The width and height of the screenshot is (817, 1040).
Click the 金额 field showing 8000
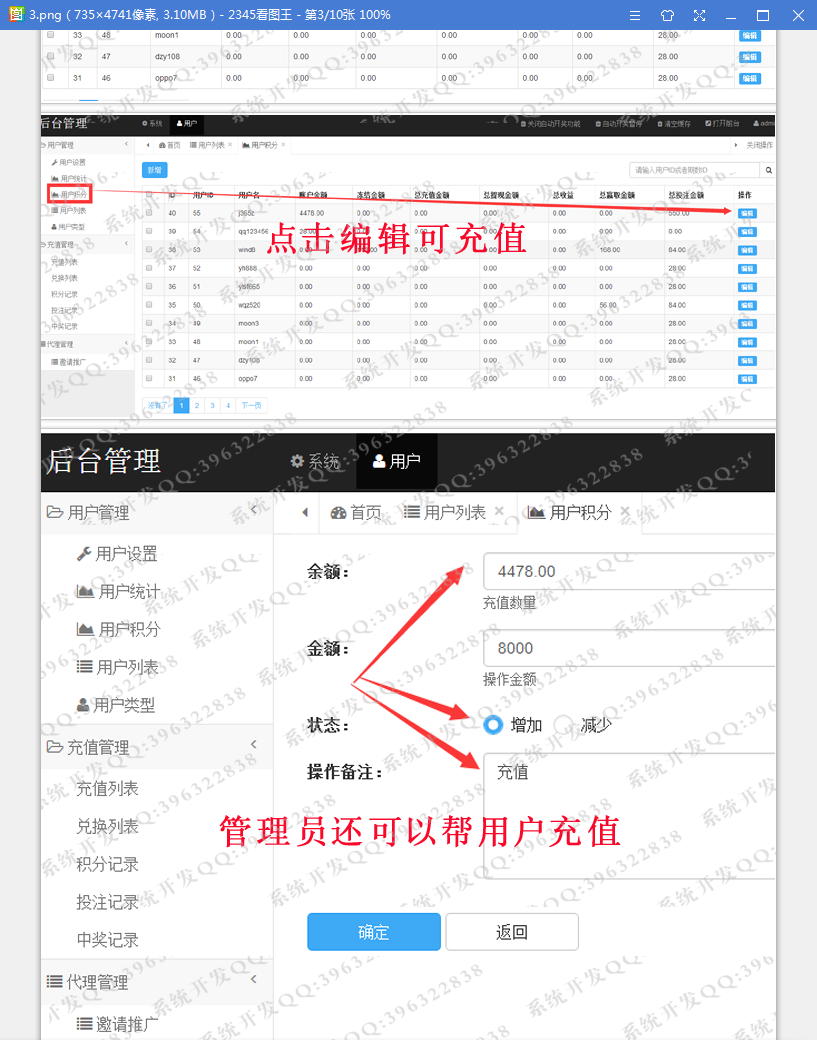629,648
